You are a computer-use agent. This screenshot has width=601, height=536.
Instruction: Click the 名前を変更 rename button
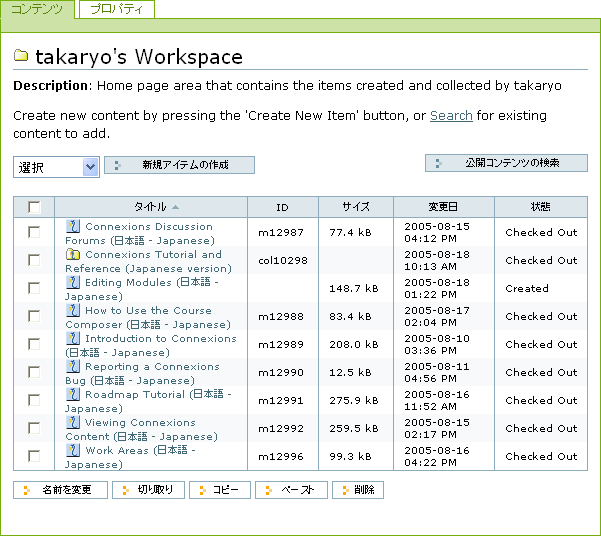click(x=60, y=490)
